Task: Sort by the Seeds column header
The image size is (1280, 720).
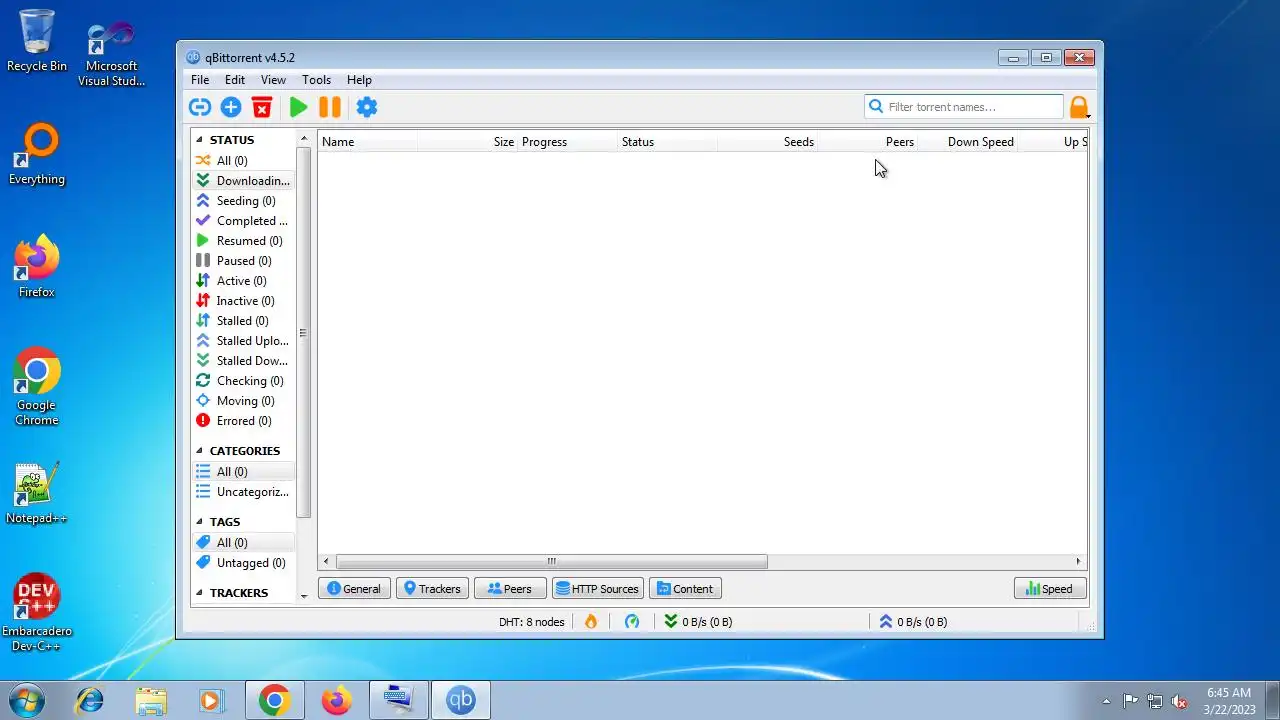Action: [x=767, y=142]
